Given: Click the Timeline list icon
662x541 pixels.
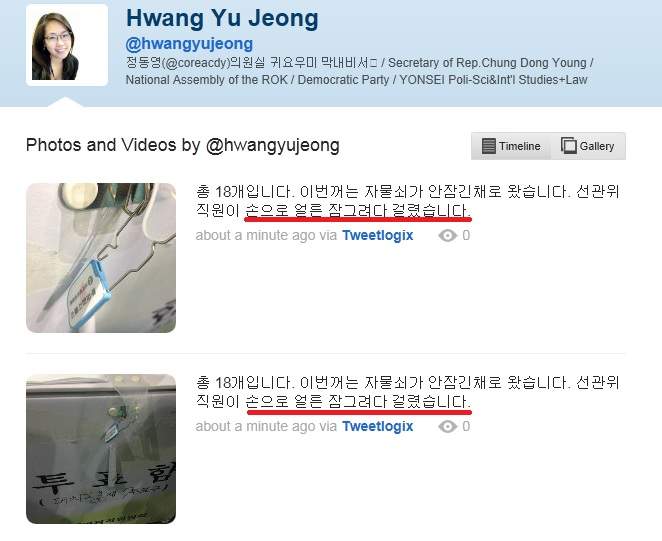Looking at the screenshot, I should click(x=488, y=146).
